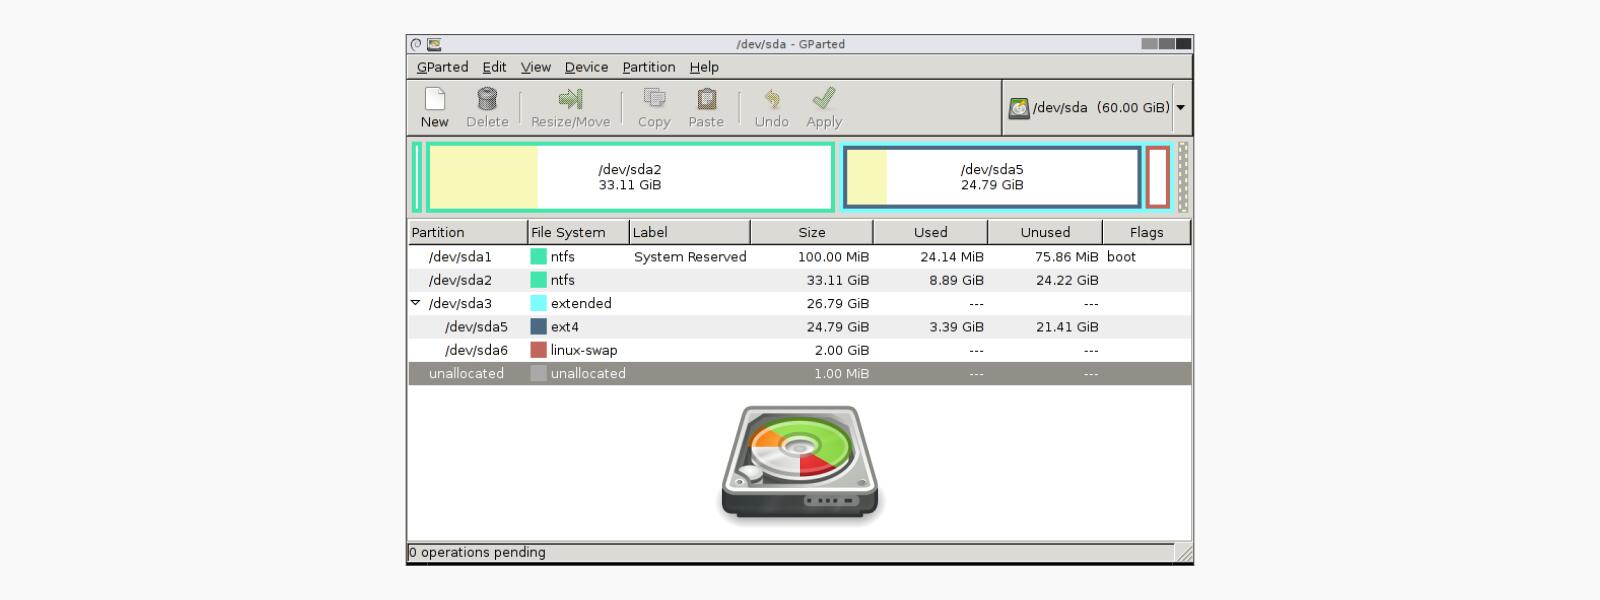Click the gray swatch in the unallocated row

point(538,373)
